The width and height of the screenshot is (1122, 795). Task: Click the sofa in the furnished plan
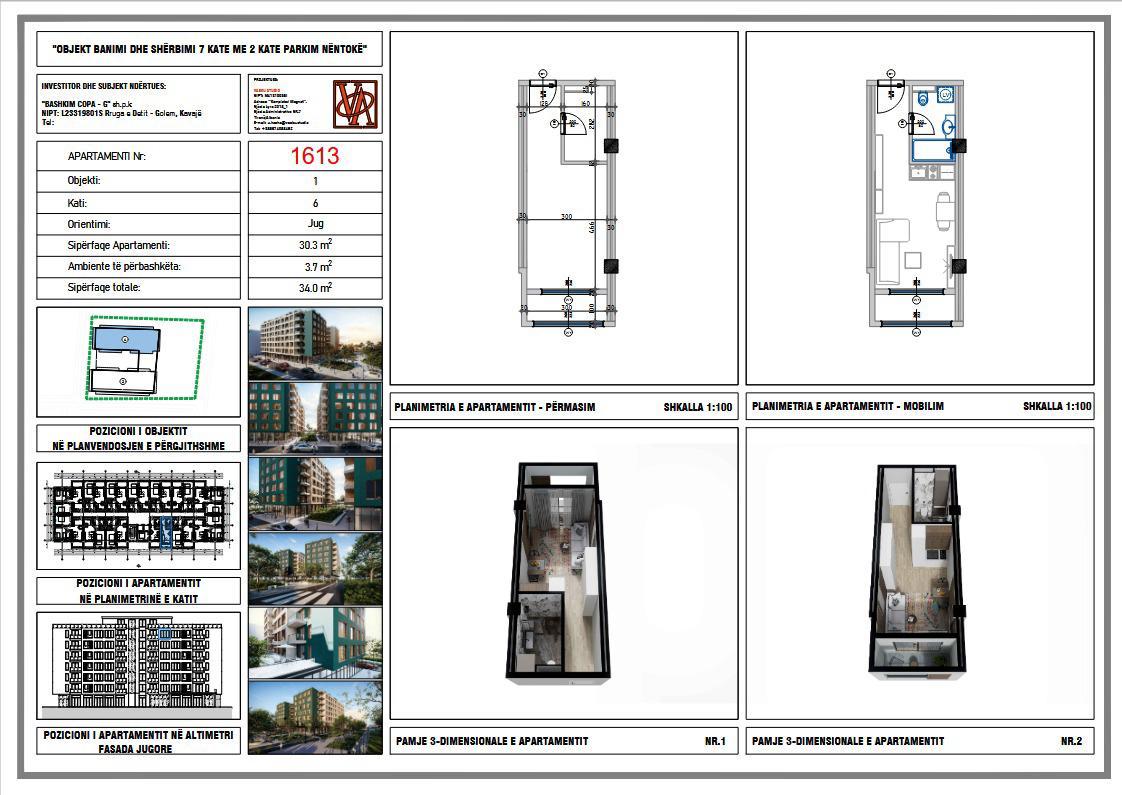click(891, 243)
